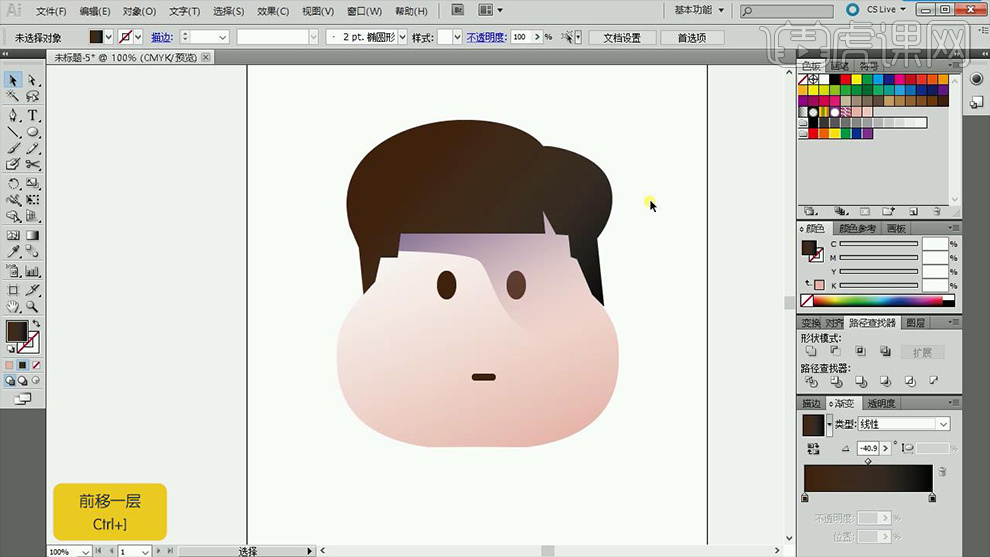Select the Pen tool

point(13,115)
